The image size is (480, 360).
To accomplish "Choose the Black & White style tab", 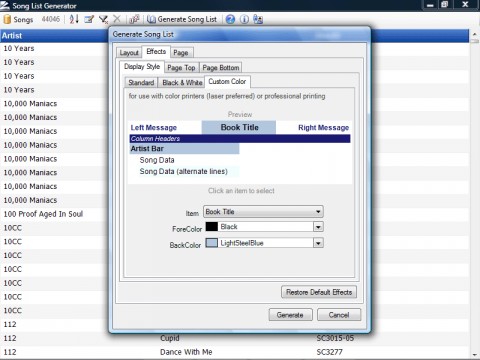I will point(182,82).
